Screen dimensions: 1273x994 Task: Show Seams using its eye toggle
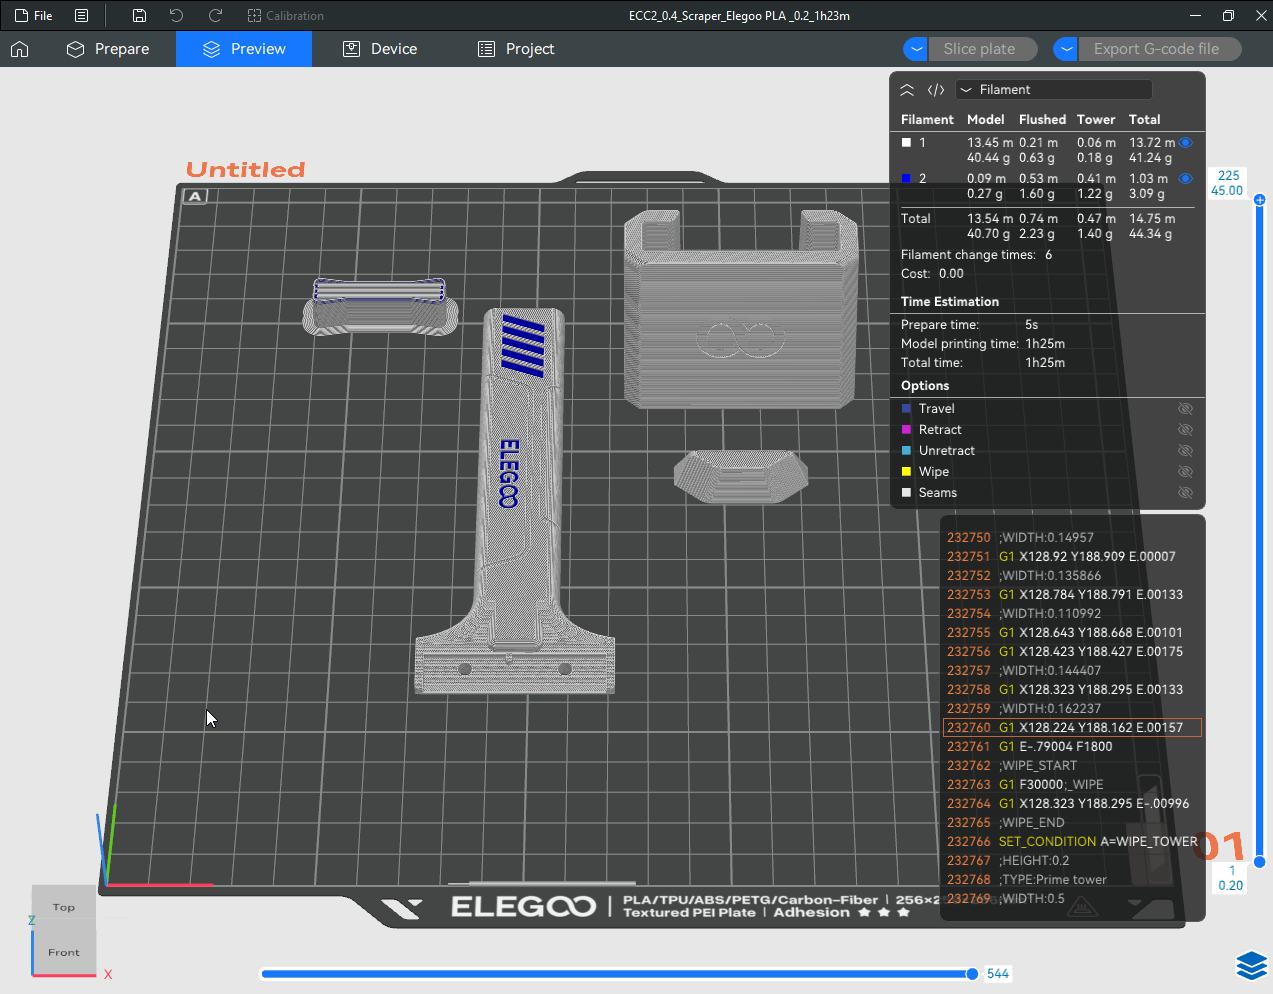coord(1186,493)
